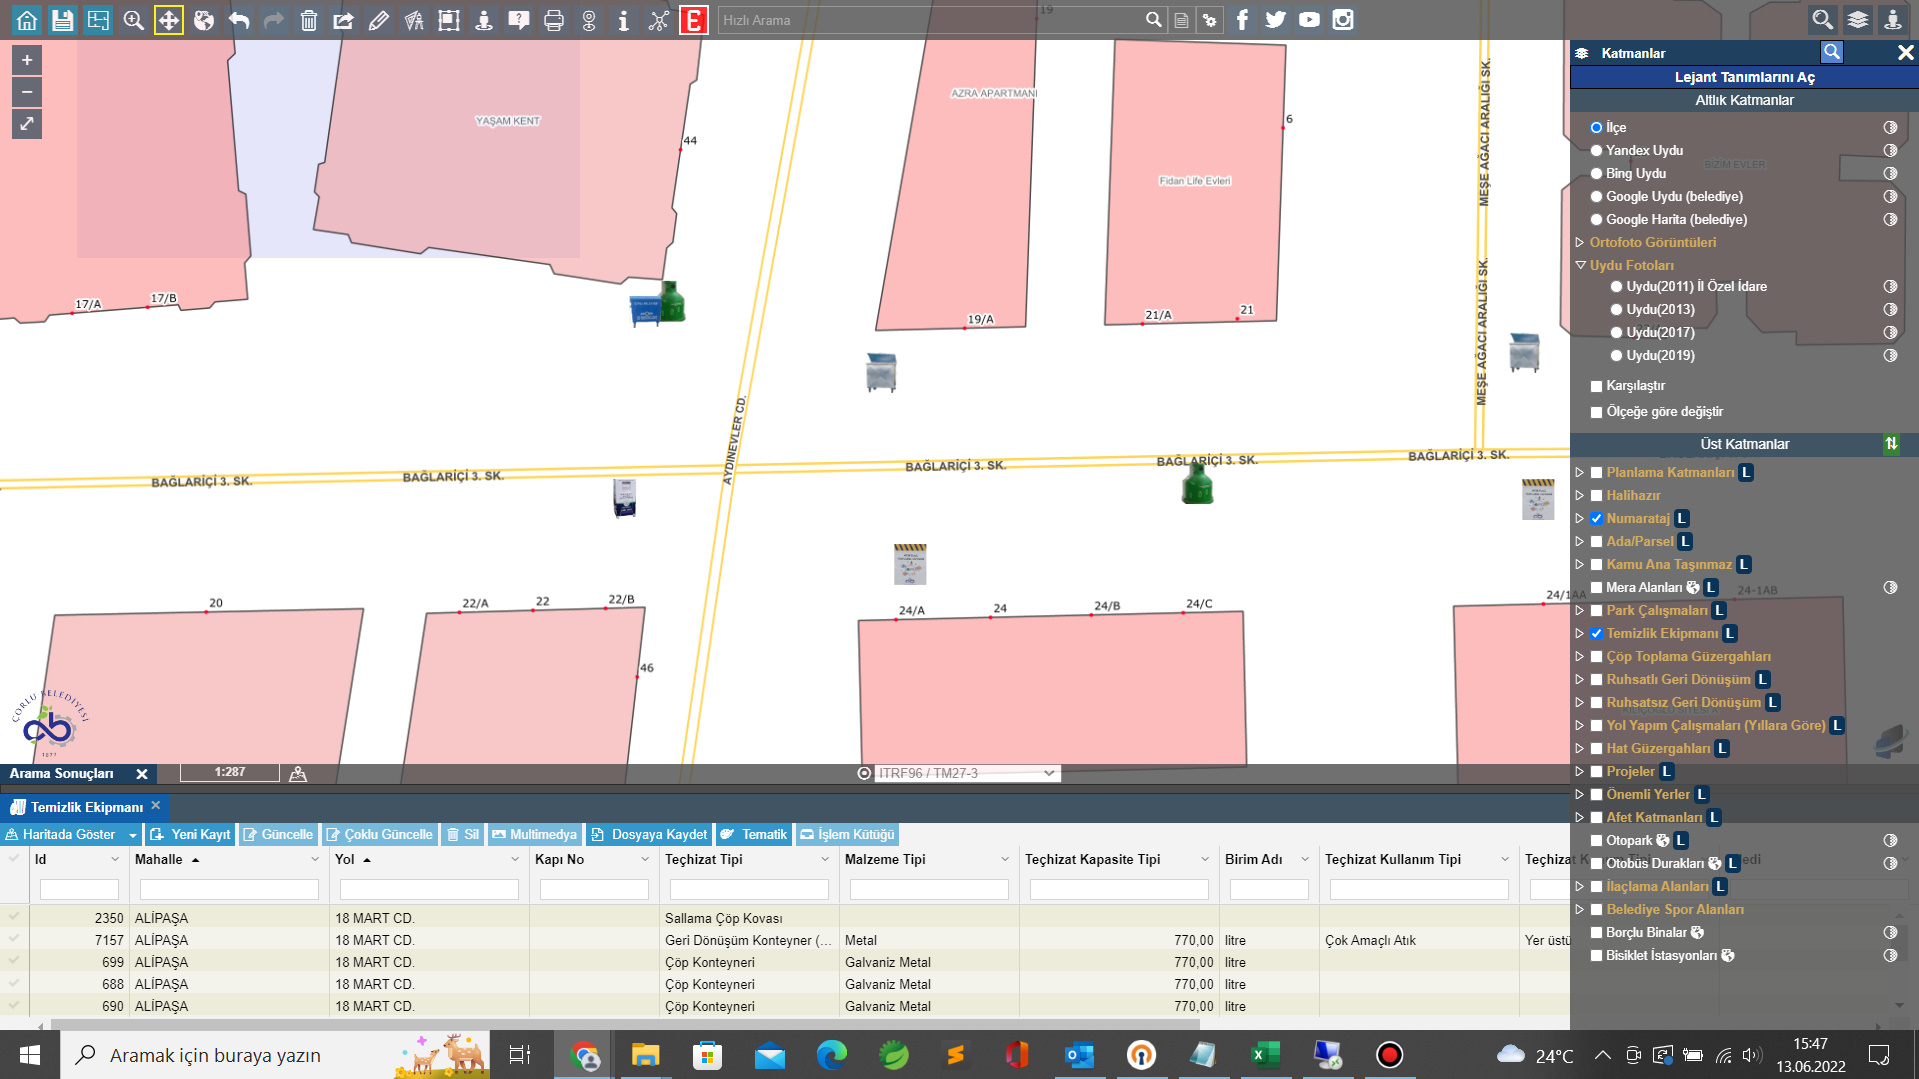Click the red E icon
Screen dimensions: 1919x1079
pos(693,20)
